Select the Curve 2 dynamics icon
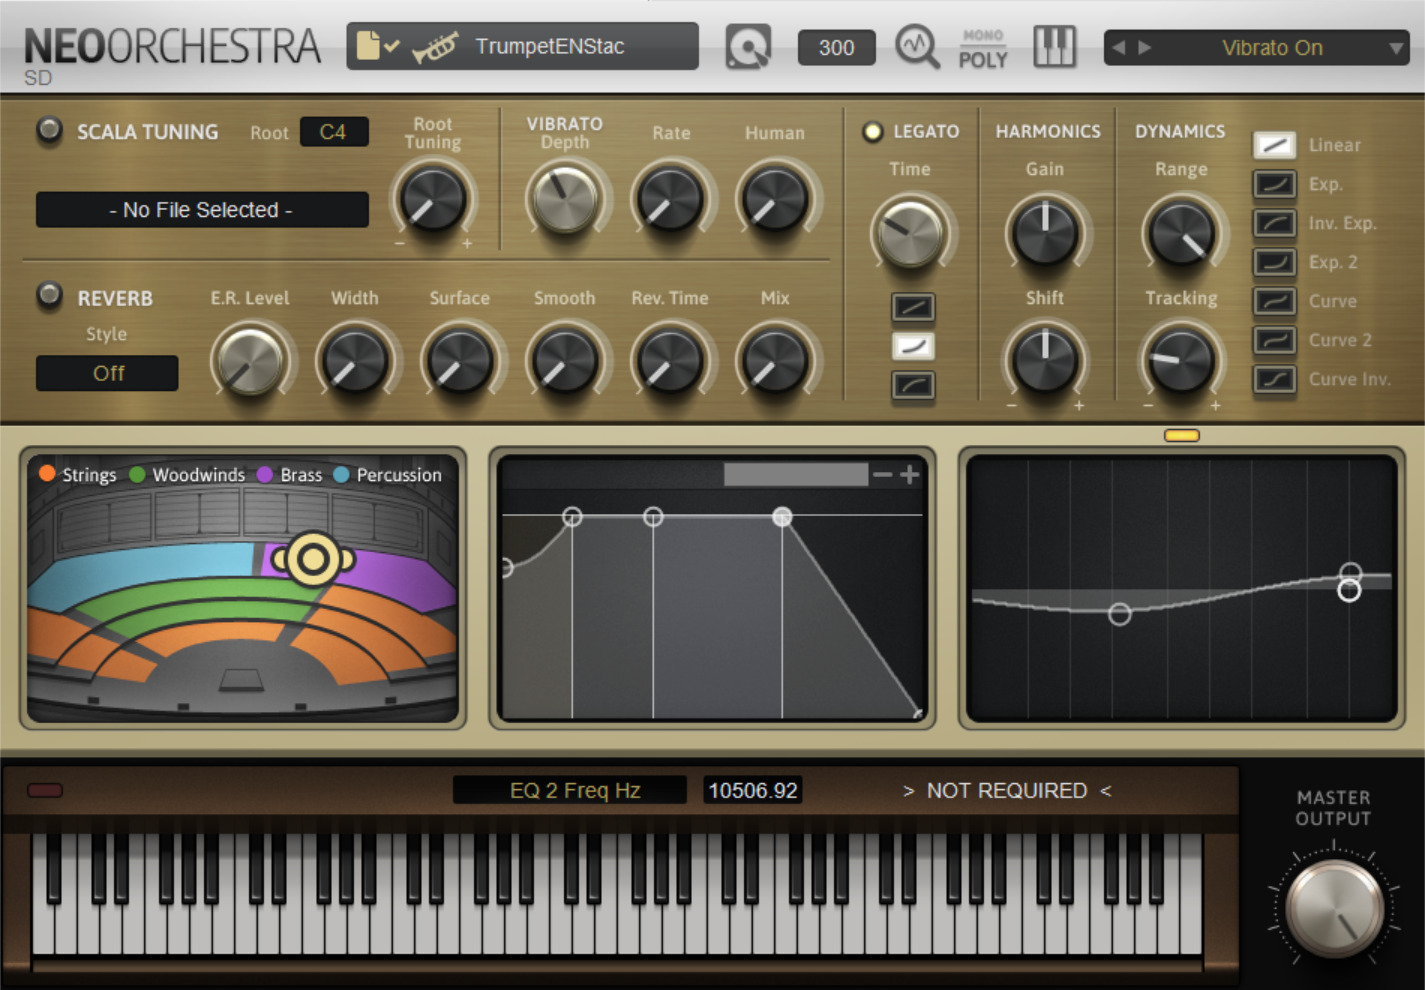The image size is (1425, 990). pos(1274,340)
